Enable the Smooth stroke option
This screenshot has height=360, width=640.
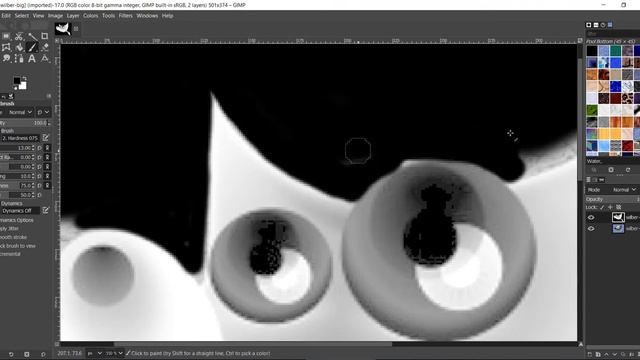pos(13,237)
